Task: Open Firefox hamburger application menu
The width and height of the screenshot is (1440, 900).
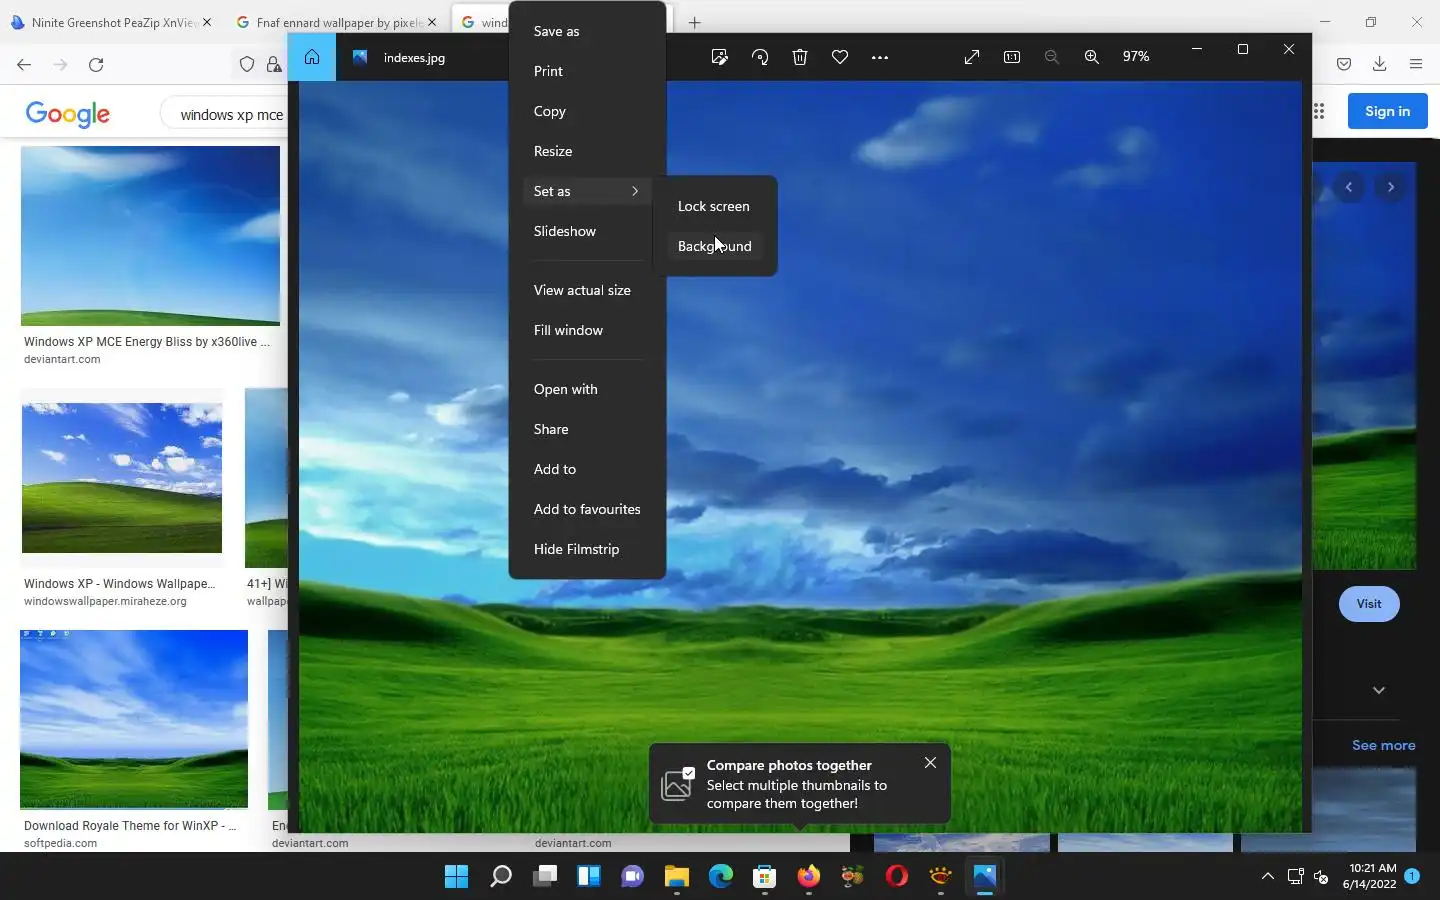Action: tap(1416, 65)
